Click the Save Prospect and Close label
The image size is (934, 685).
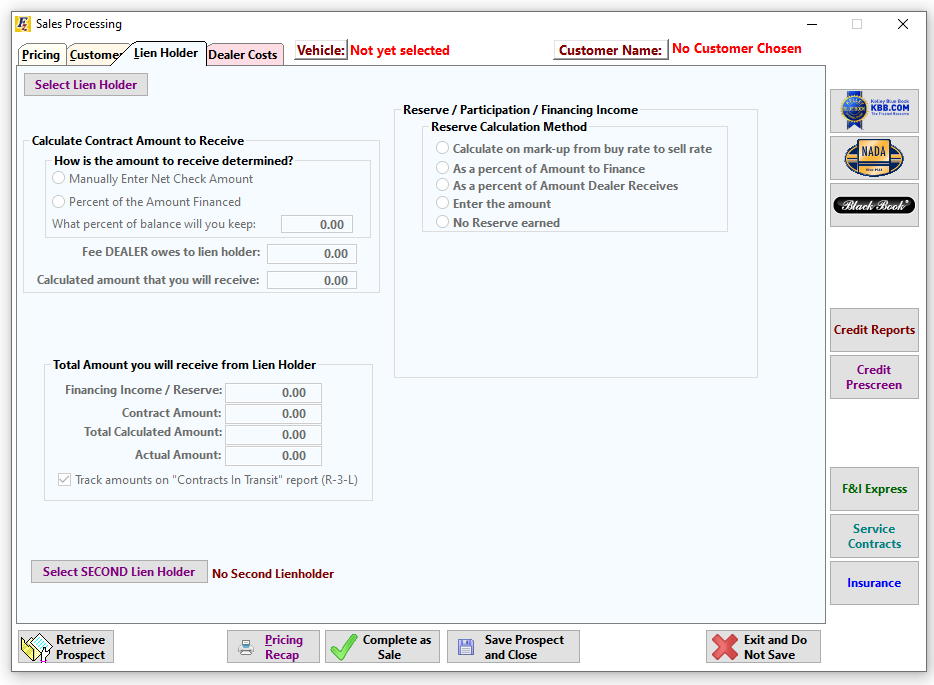click(524, 647)
